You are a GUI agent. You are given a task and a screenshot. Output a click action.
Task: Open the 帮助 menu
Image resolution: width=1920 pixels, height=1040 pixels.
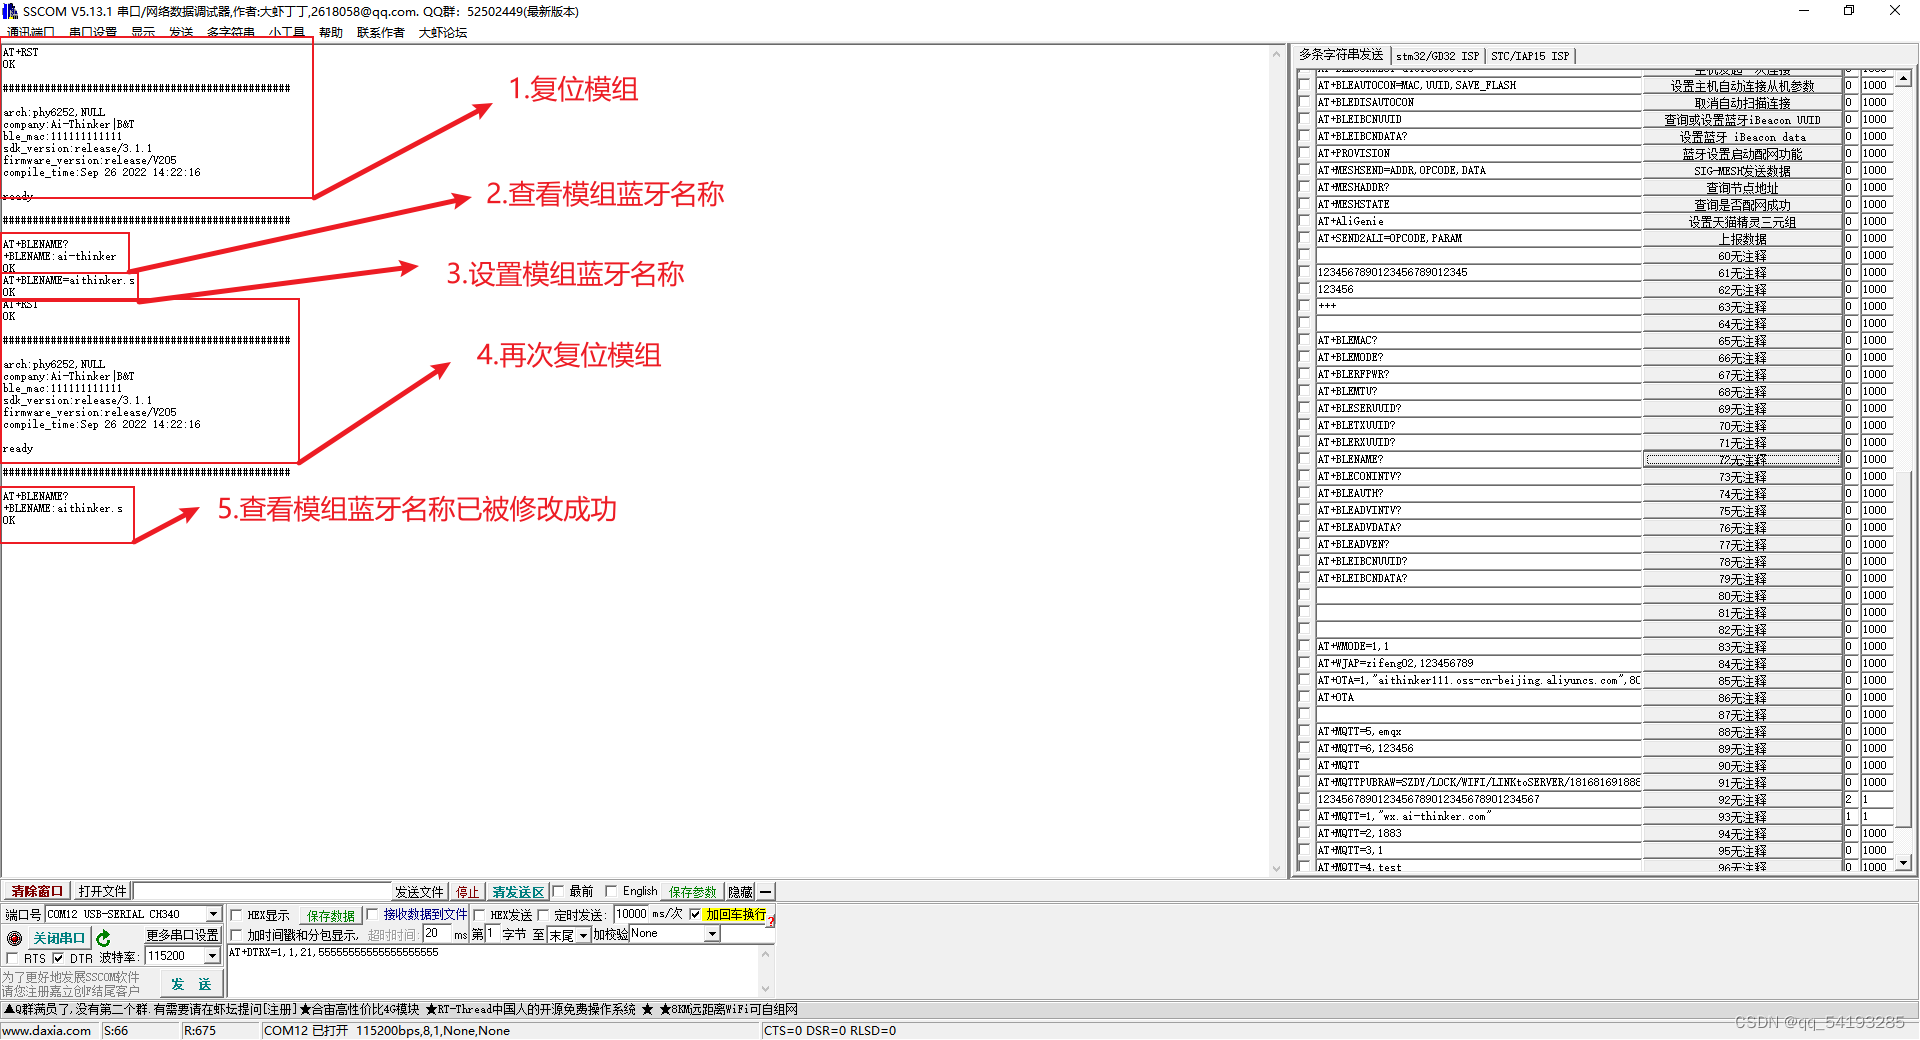pyautogui.click(x=331, y=32)
